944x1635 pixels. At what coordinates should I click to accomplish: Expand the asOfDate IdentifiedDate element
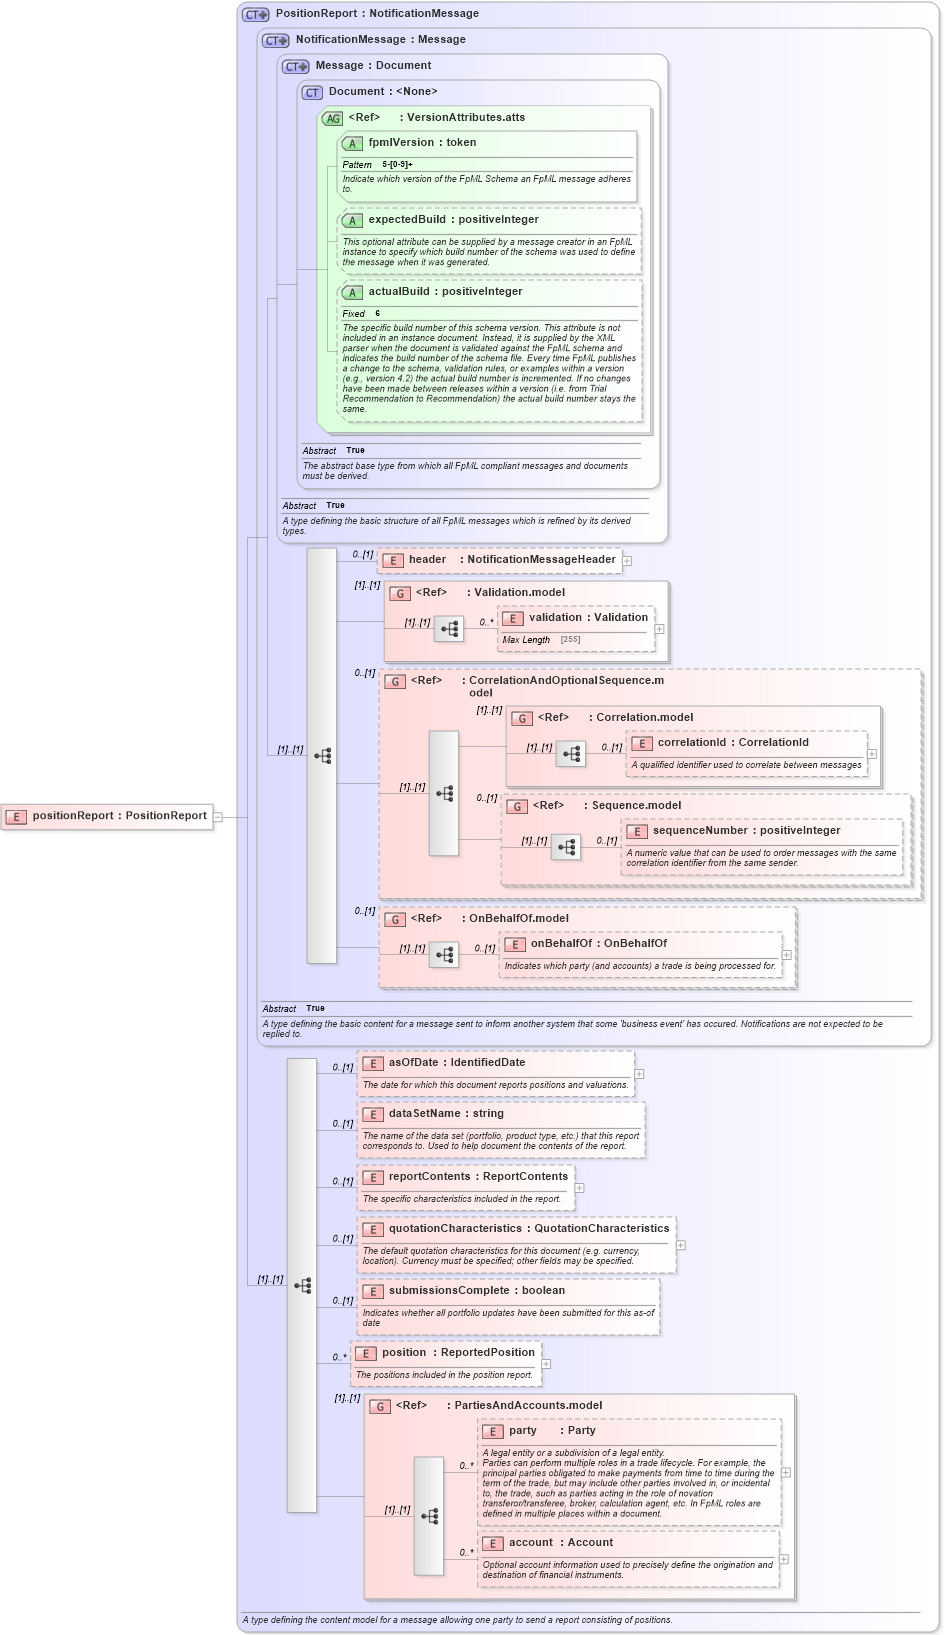pyautogui.click(x=639, y=1074)
